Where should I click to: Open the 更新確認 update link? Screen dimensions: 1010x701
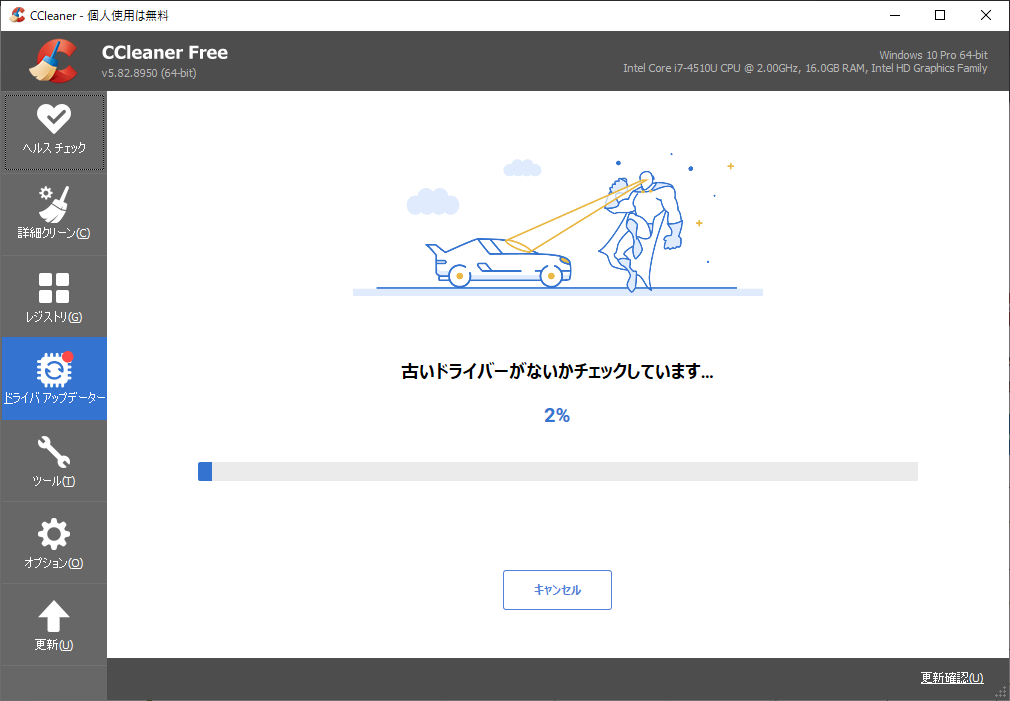(x=951, y=677)
